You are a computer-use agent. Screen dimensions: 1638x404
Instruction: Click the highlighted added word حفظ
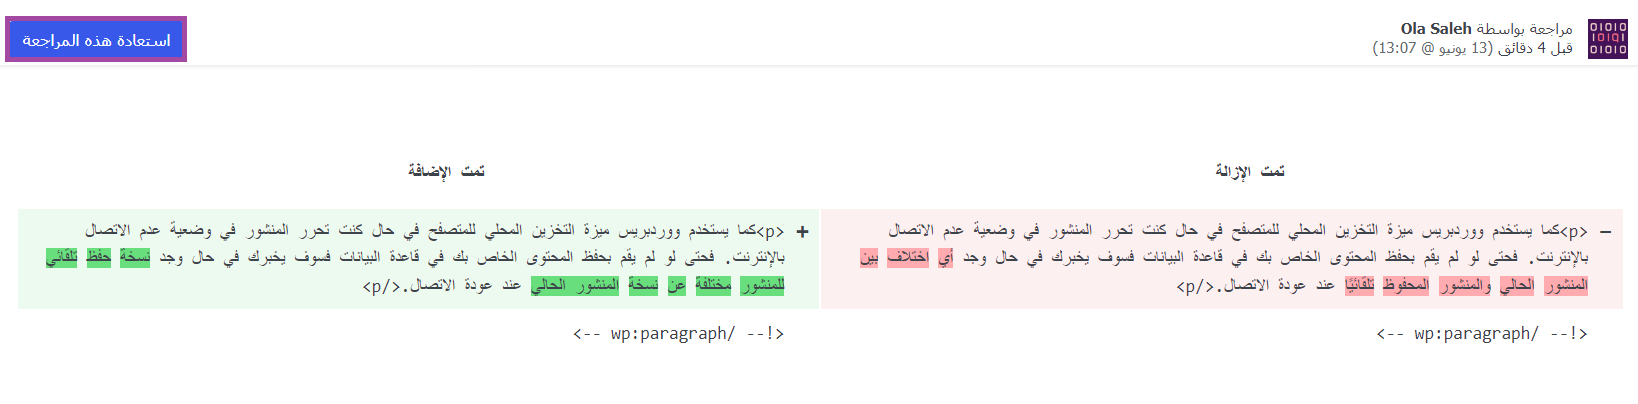[99, 258]
